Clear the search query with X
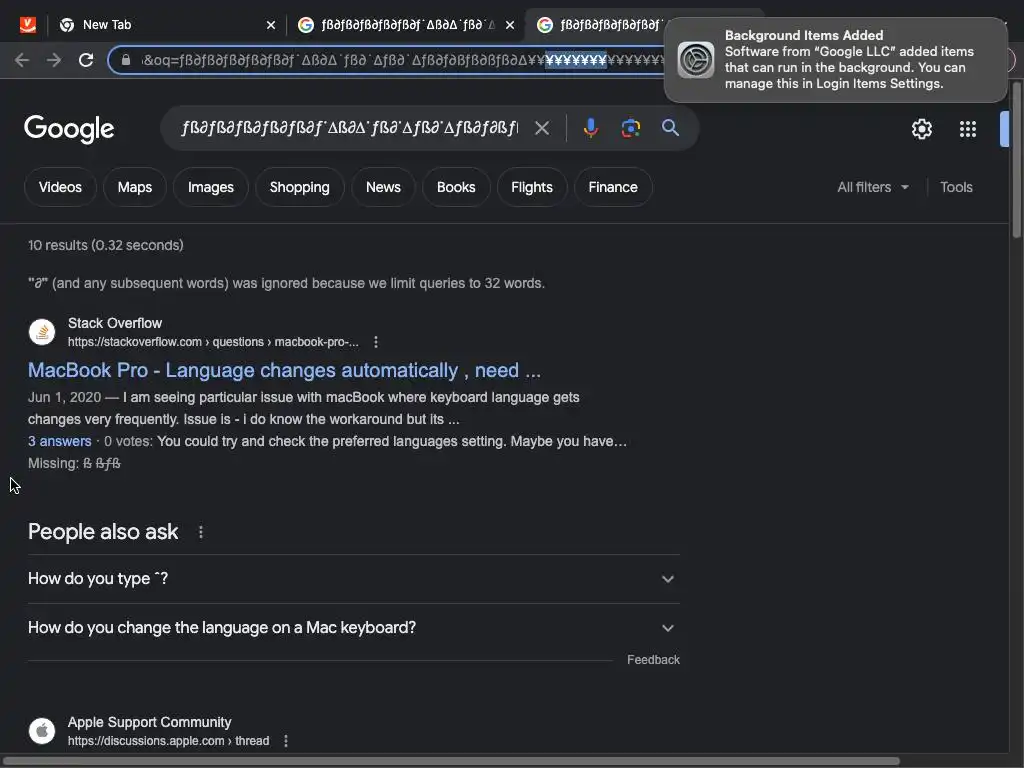This screenshot has height=768, width=1024. tap(541, 128)
